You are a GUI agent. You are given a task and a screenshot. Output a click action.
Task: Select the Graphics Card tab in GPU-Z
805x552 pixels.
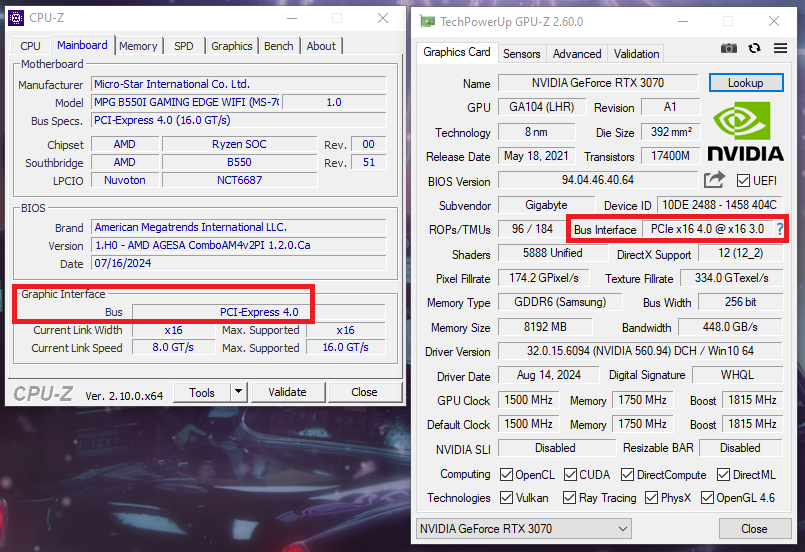(457, 52)
